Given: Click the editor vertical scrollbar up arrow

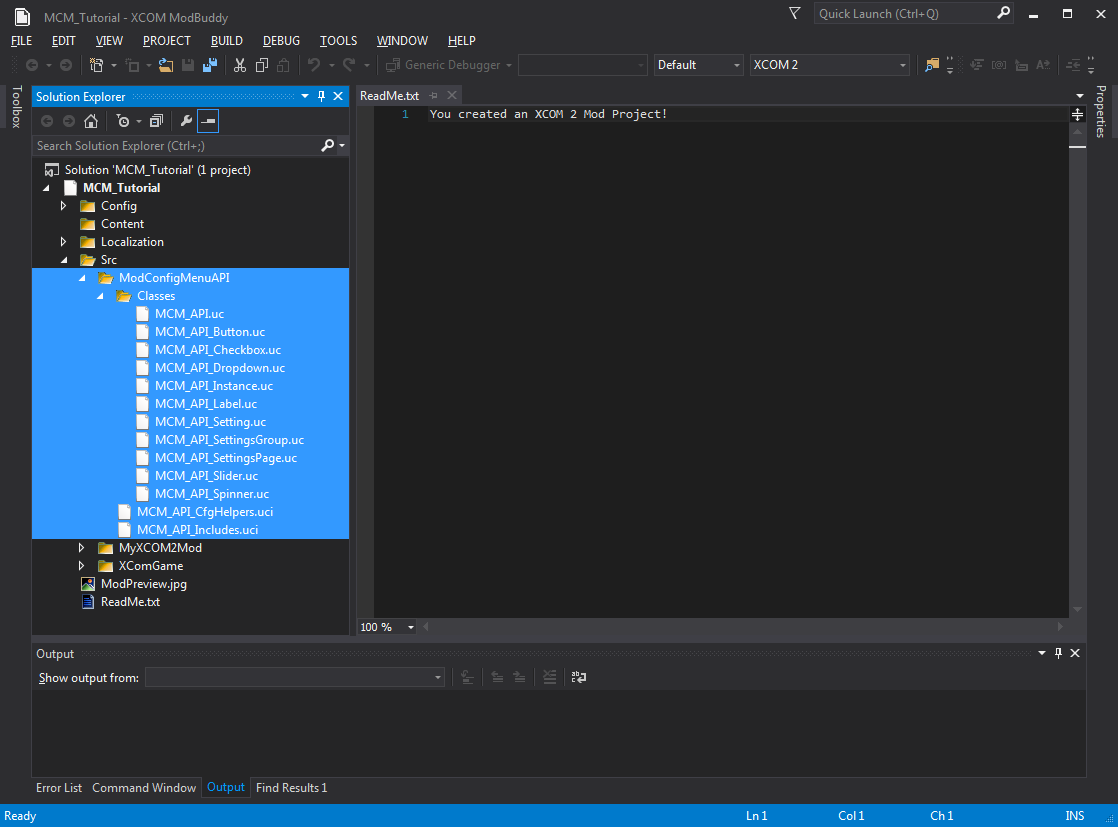Looking at the screenshot, I should [1077, 132].
